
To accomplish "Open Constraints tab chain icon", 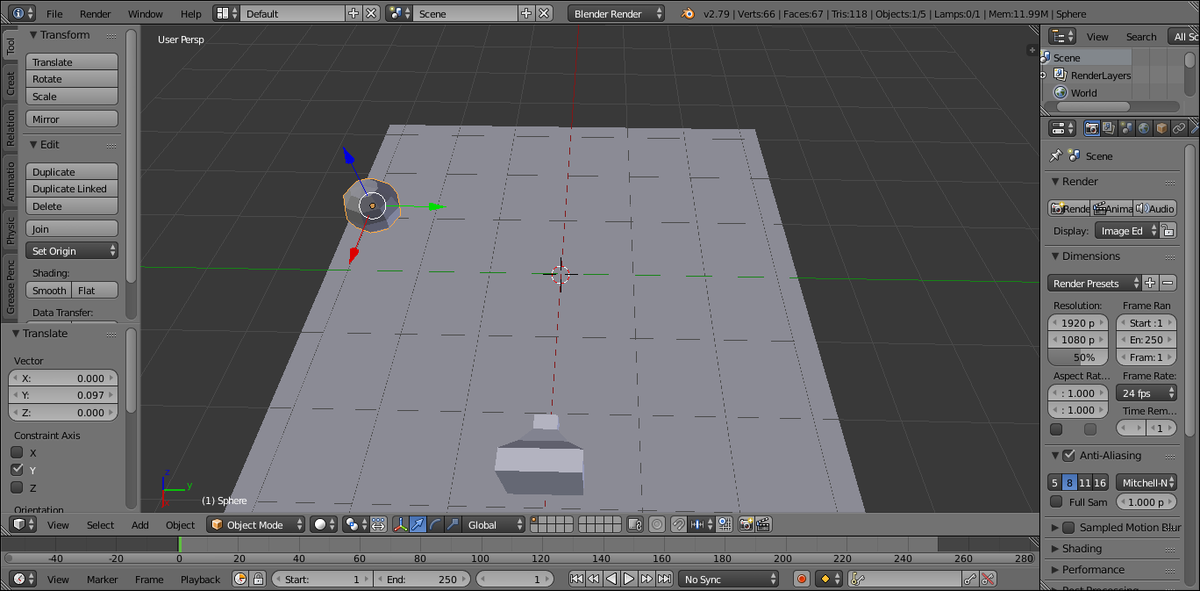I will pos(1179,128).
